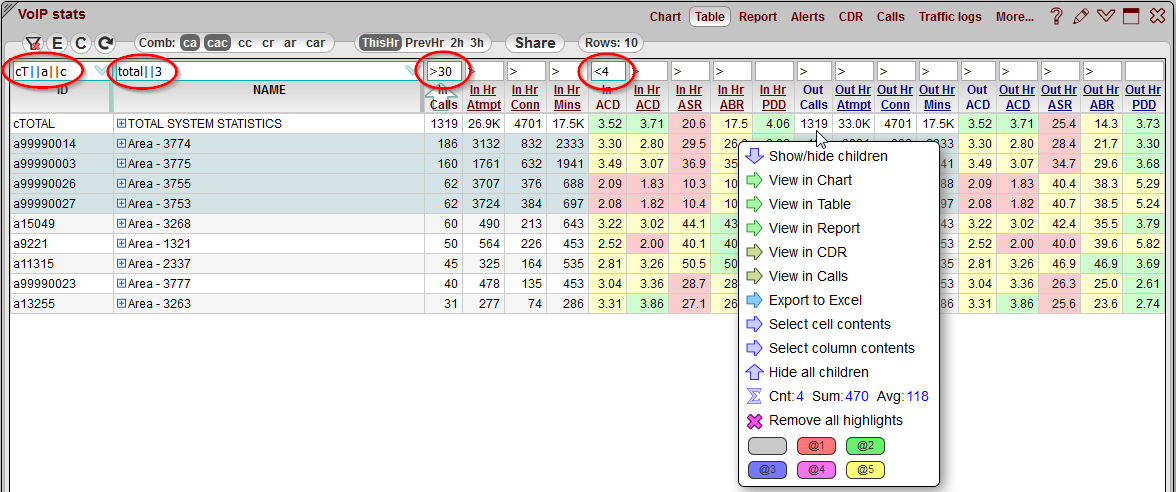Viewport: 1176px width, 492px height.
Task: Click the magenta X remove highlights icon
Action: pyautogui.click(x=755, y=420)
